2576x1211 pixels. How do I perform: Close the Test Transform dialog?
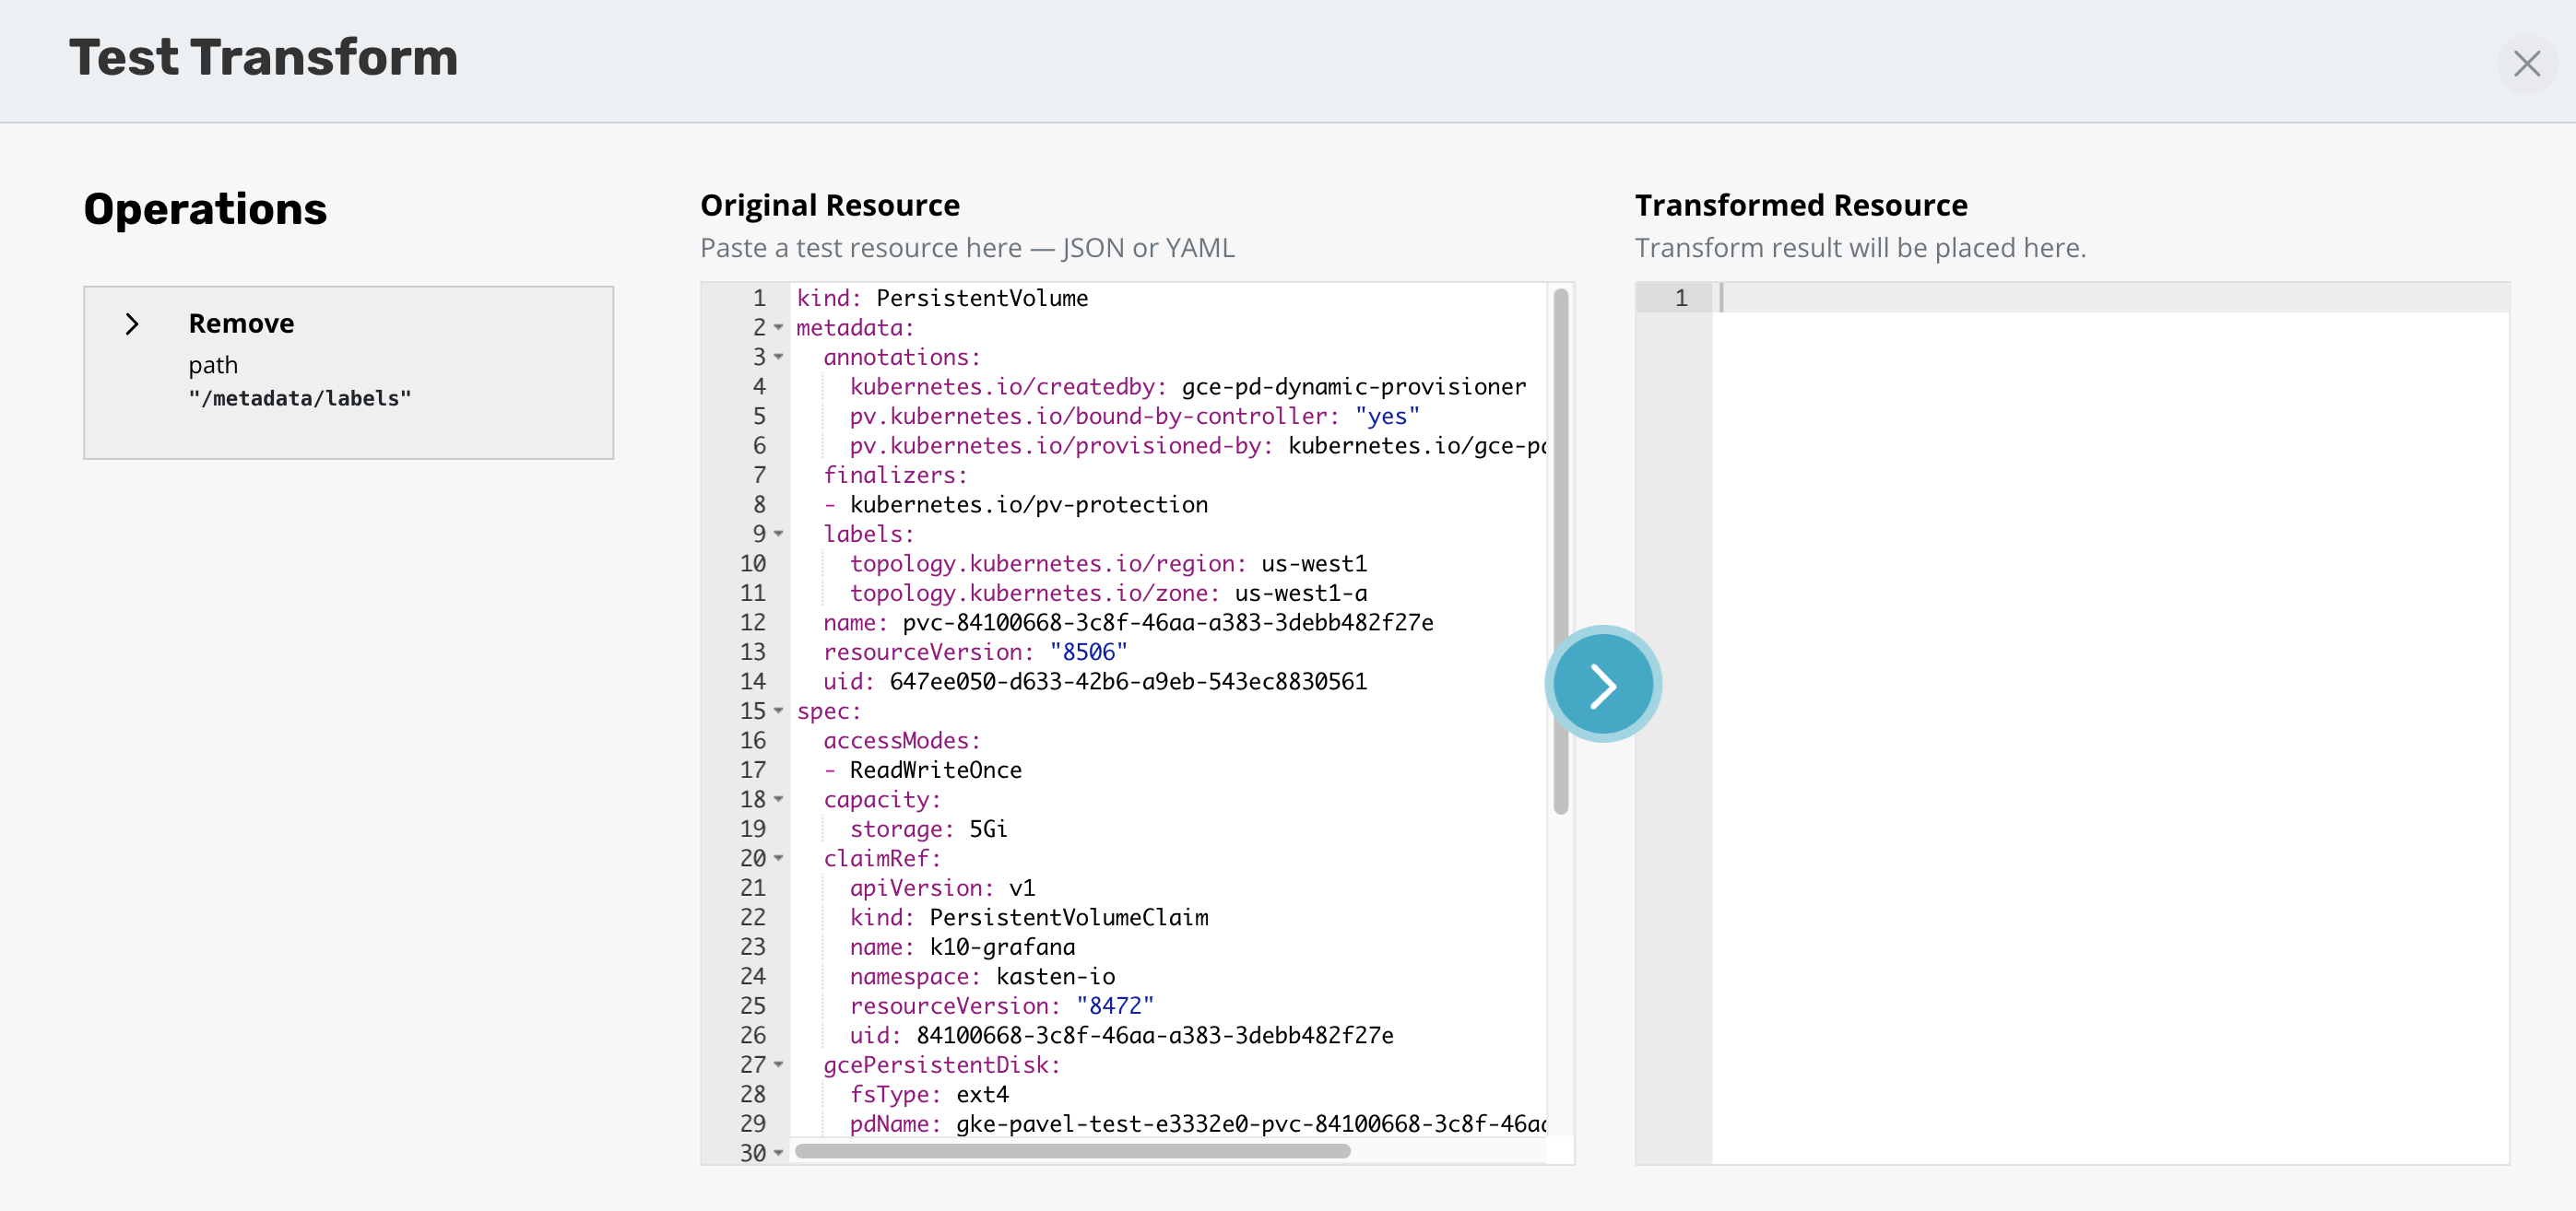tap(2526, 64)
